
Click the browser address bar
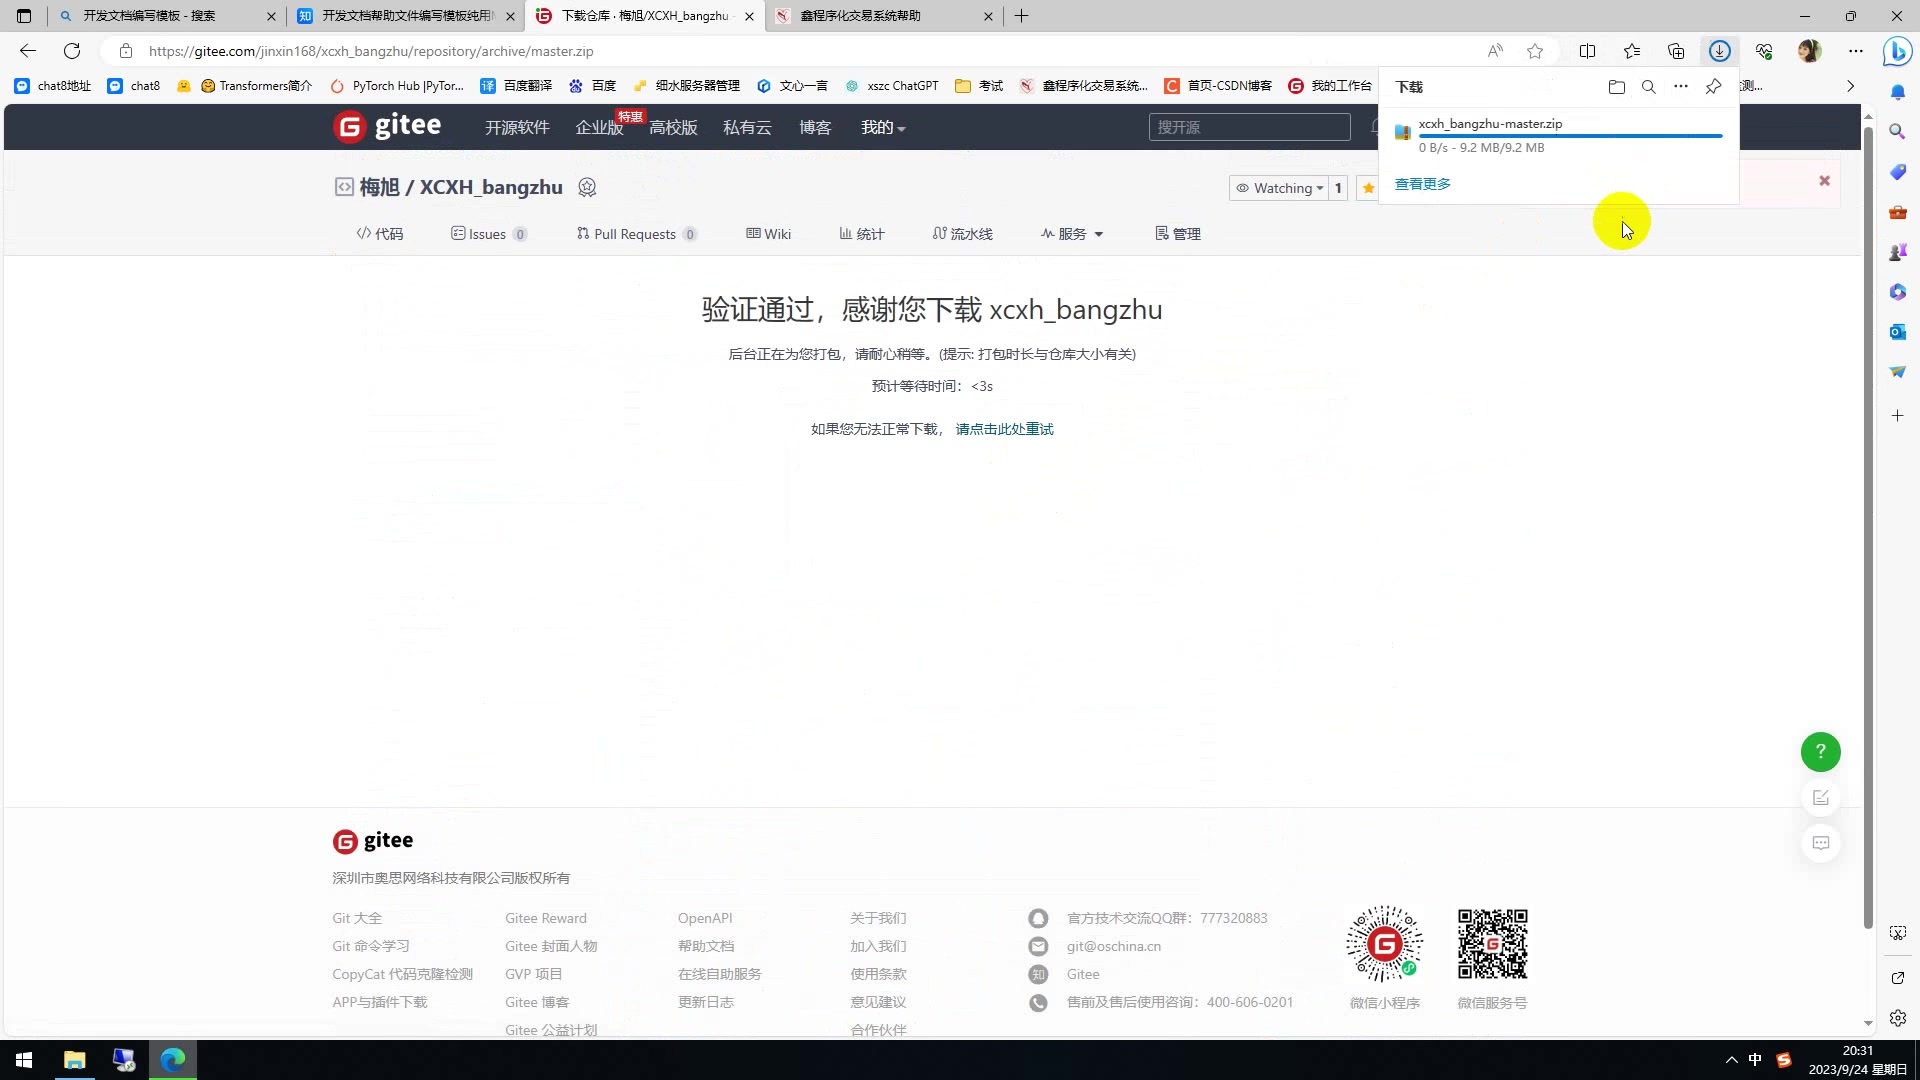(x=800, y=51)
